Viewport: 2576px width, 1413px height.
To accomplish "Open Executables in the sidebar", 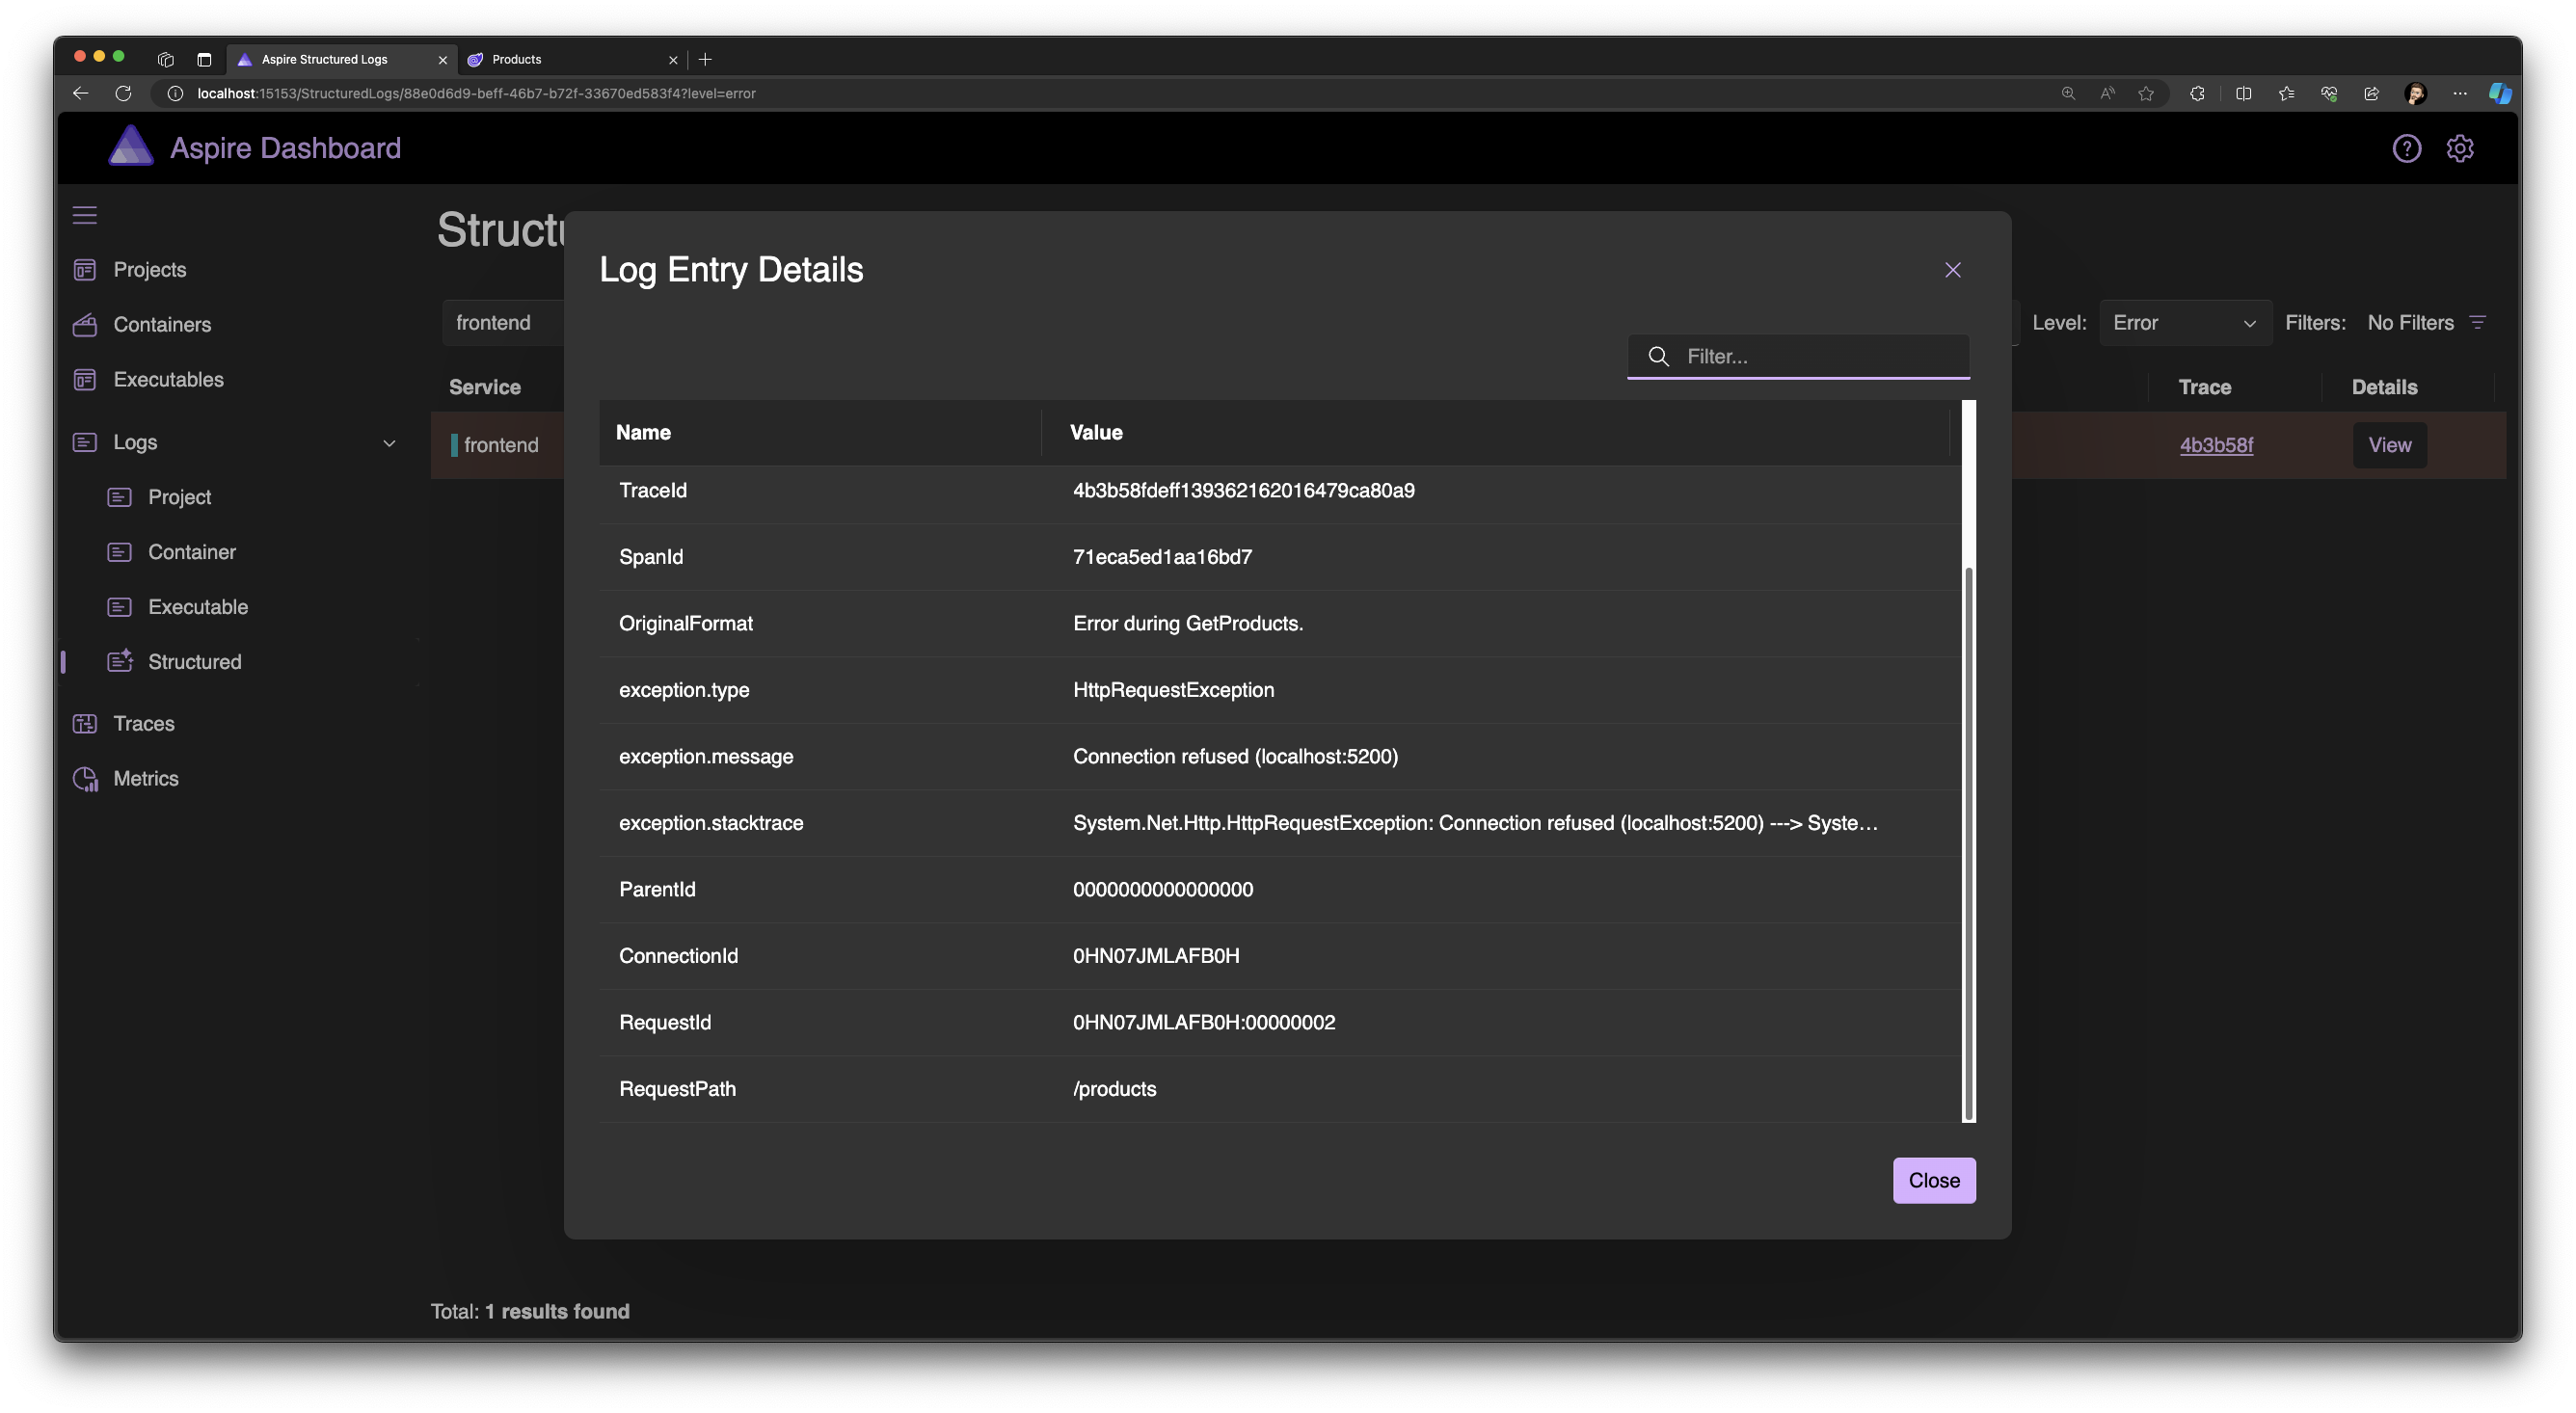I will click(x=168, y=379).
